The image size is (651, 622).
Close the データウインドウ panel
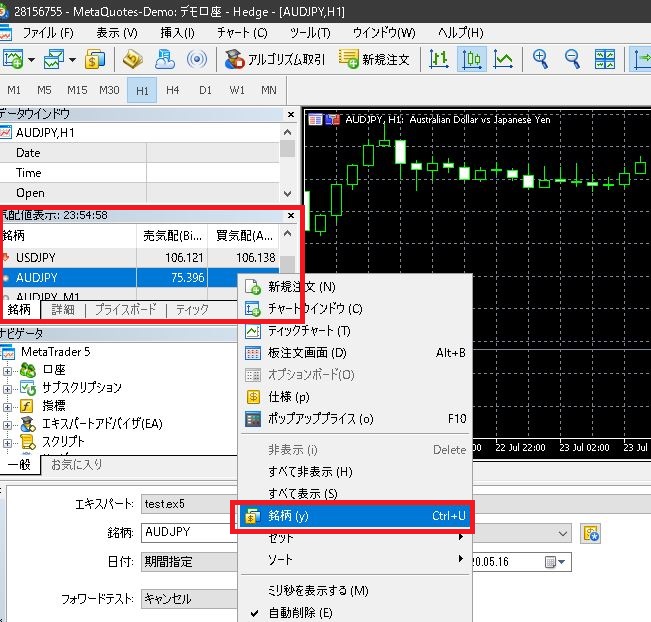(x=291, y=114)
